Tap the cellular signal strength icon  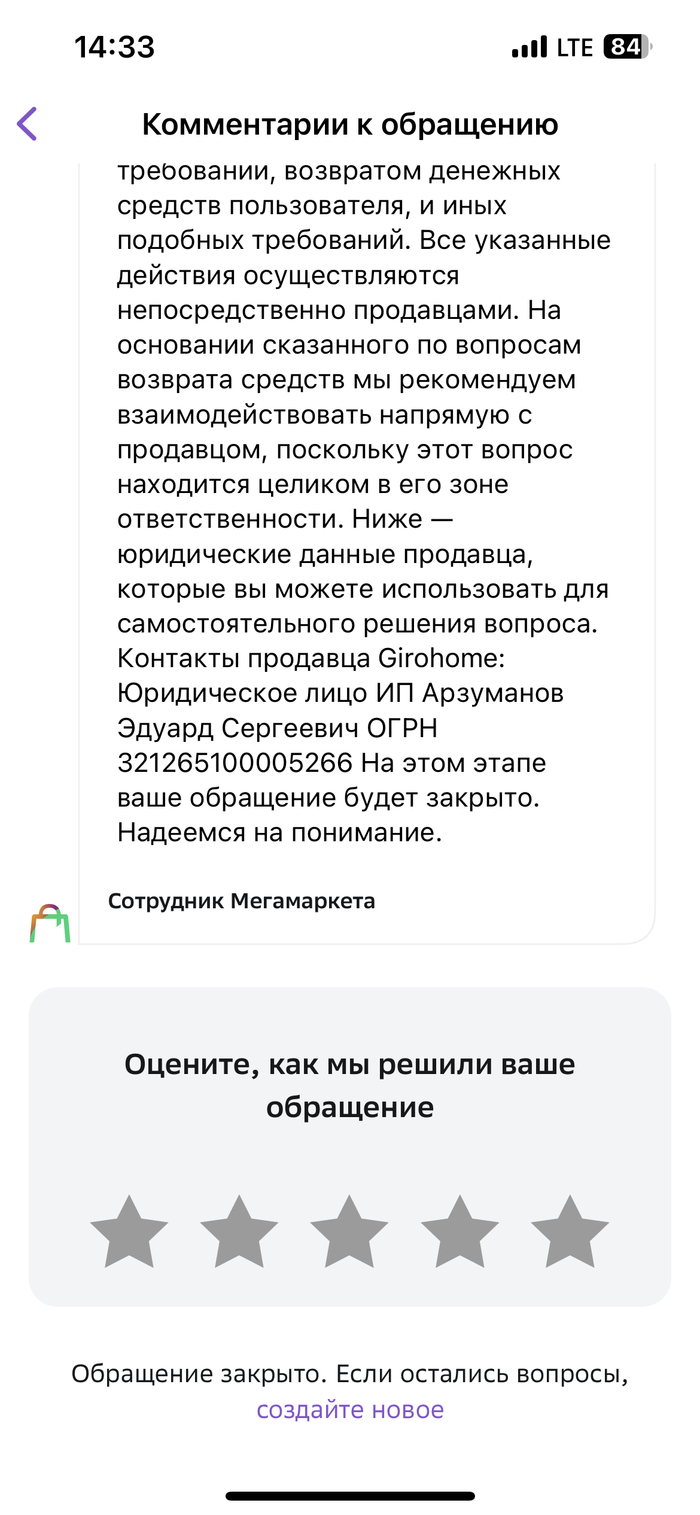[x=529, y=47]
